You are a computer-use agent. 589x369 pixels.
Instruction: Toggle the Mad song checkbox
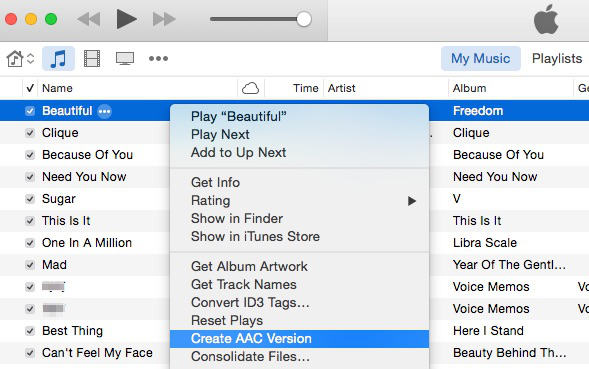(30, 265)
